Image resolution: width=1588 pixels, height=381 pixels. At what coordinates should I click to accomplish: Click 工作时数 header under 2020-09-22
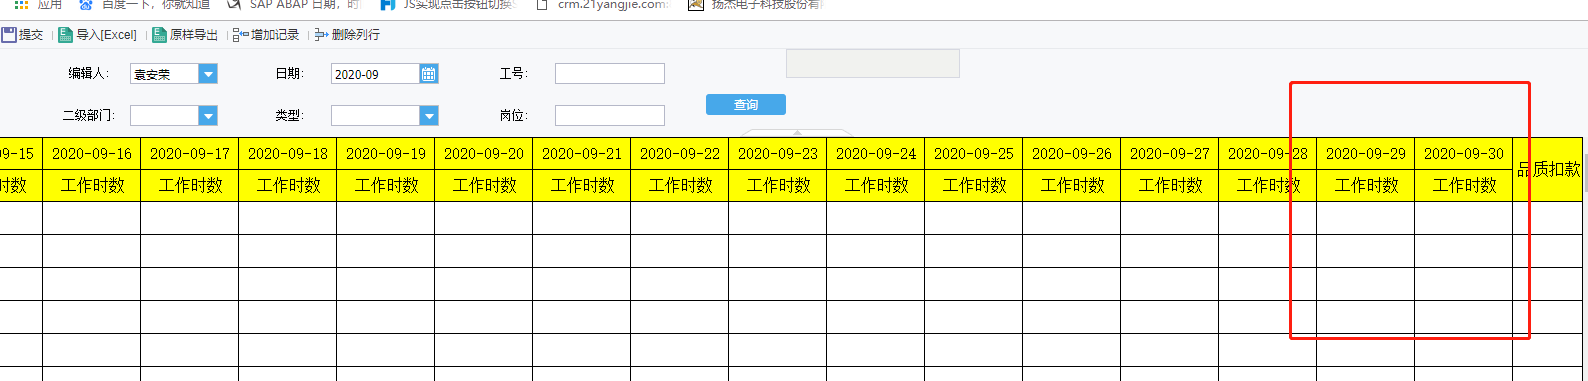[x=680, y=186]
